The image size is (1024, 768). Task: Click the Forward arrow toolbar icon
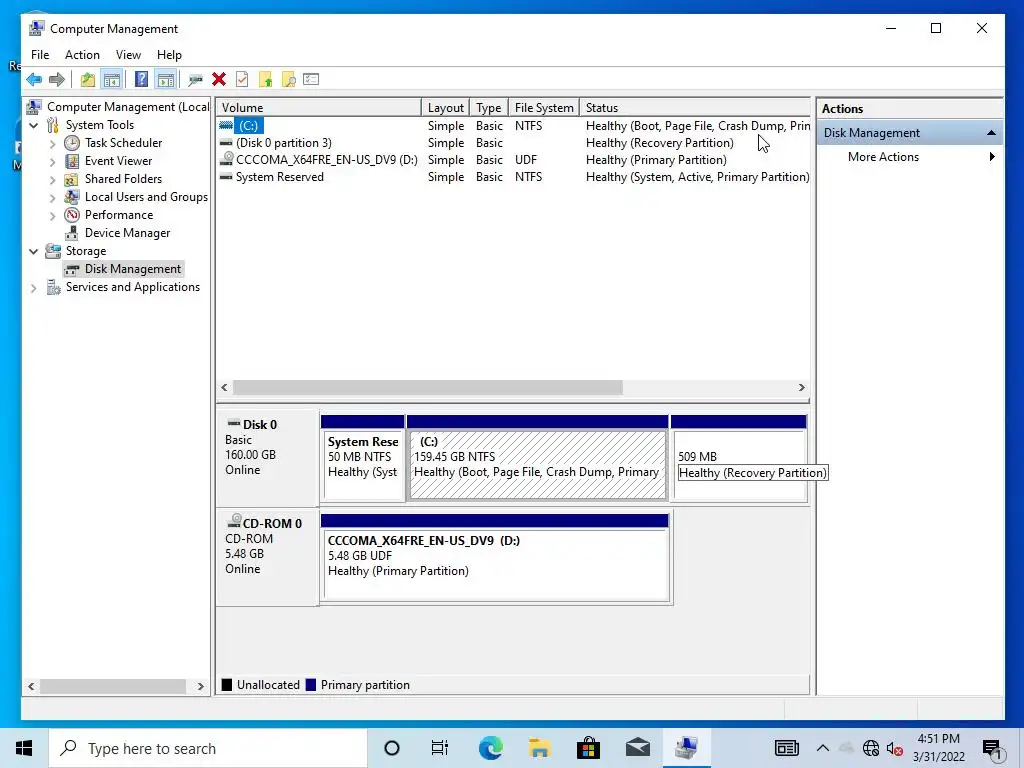coord(57,80)
